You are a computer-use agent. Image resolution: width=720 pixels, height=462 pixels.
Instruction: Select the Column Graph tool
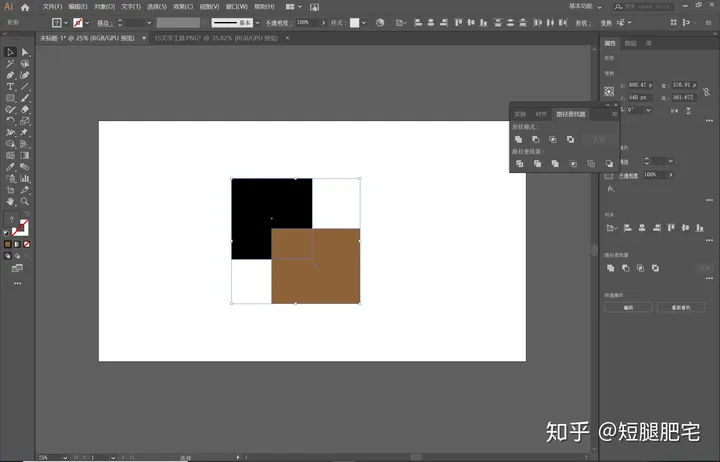[25, 179]
